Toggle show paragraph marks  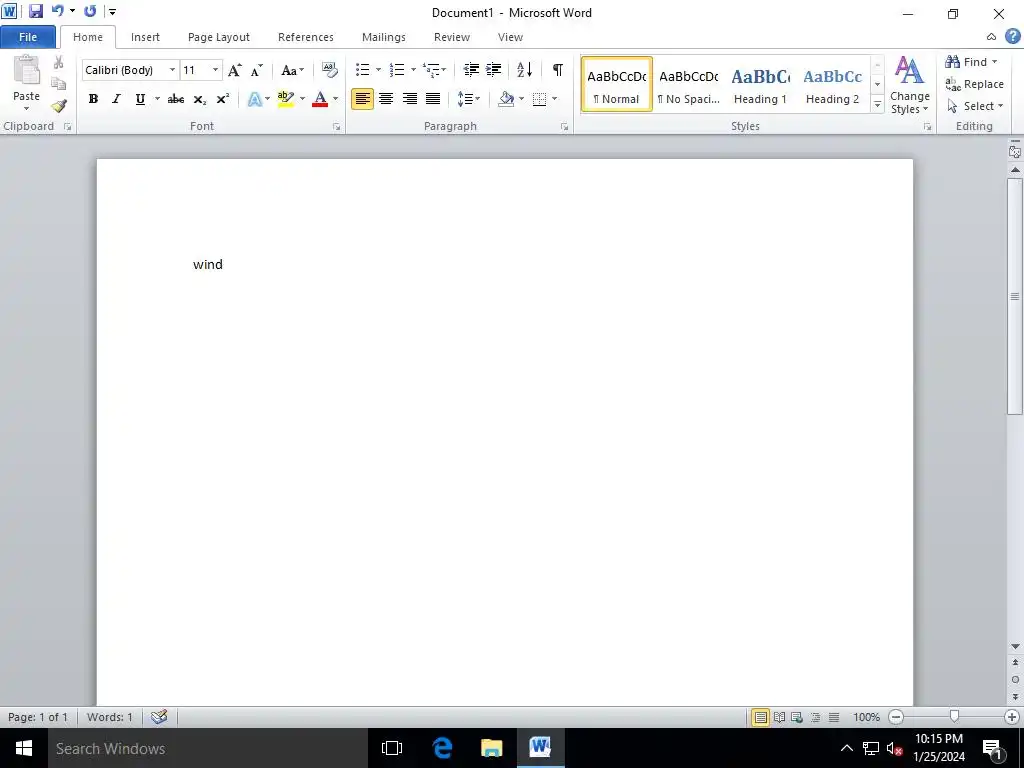click(x=557, y=70)
